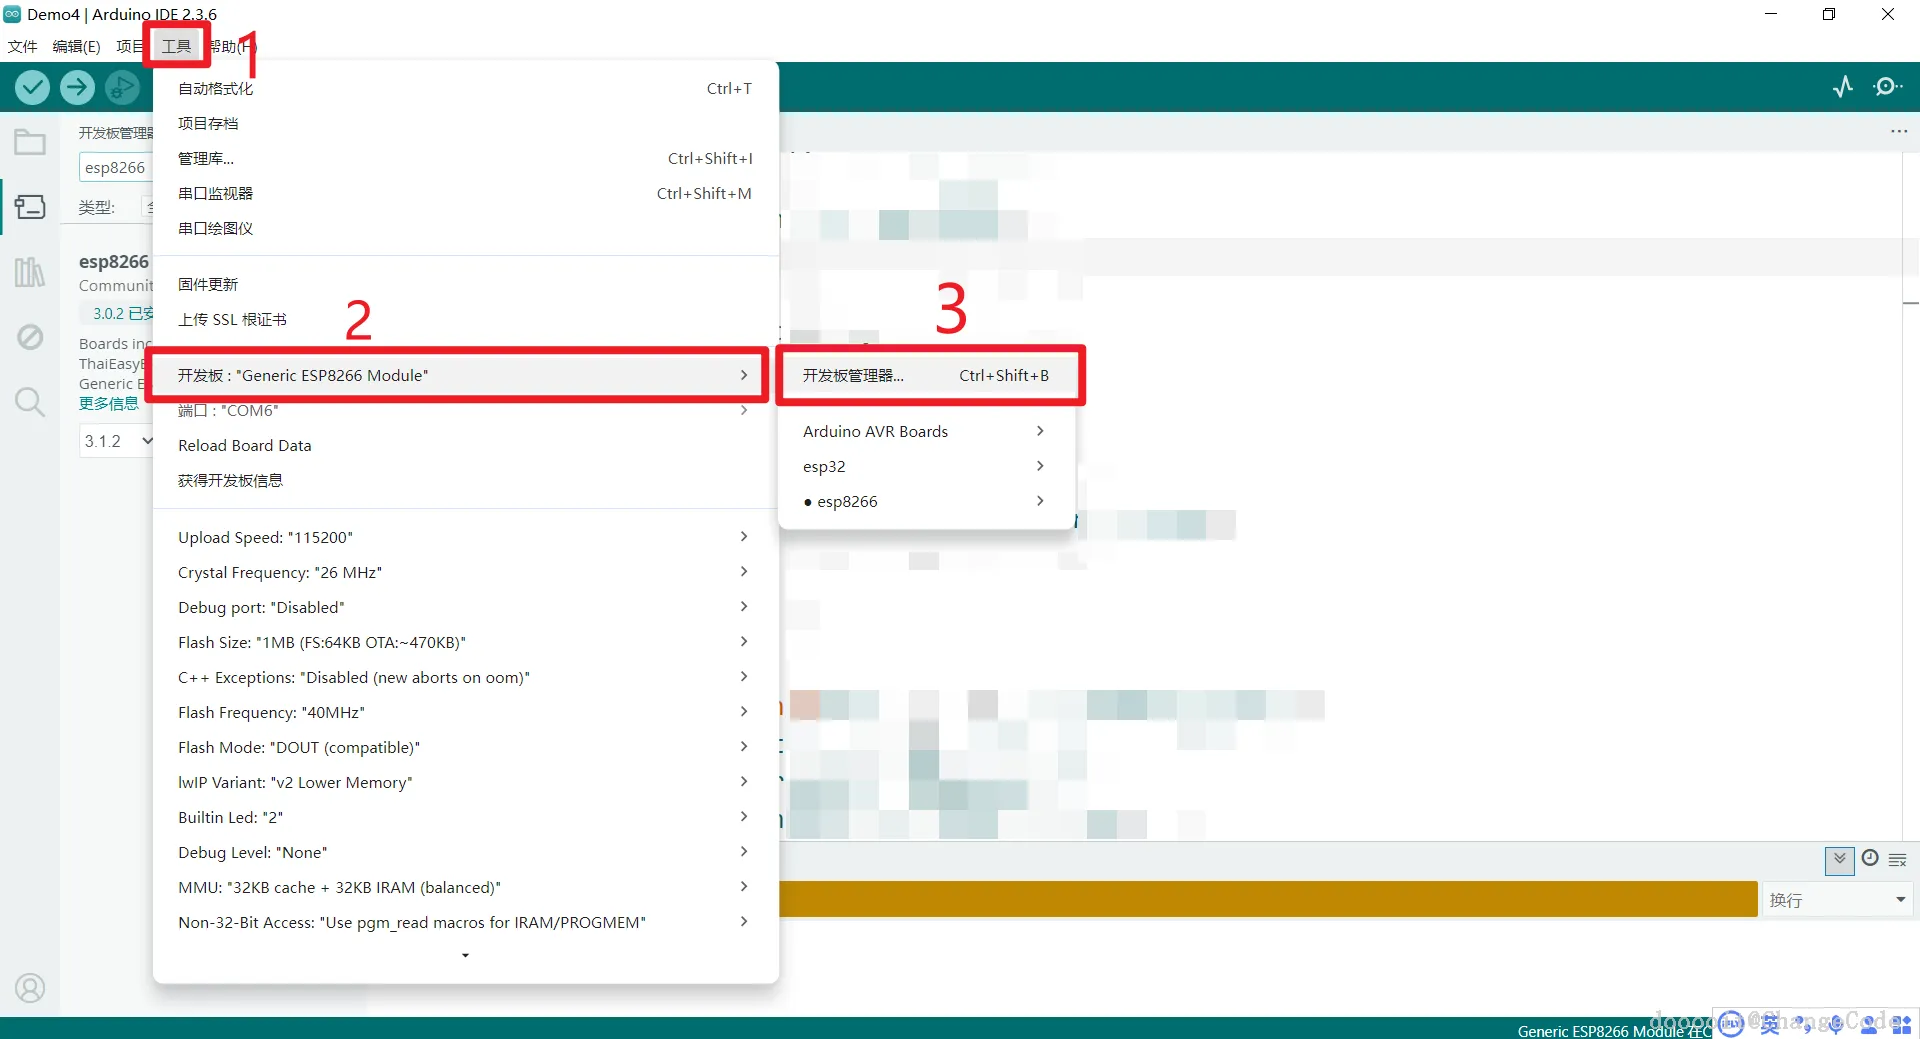
Task: Open the editor three-dots more menu
Action: (x=1899, y=131)
